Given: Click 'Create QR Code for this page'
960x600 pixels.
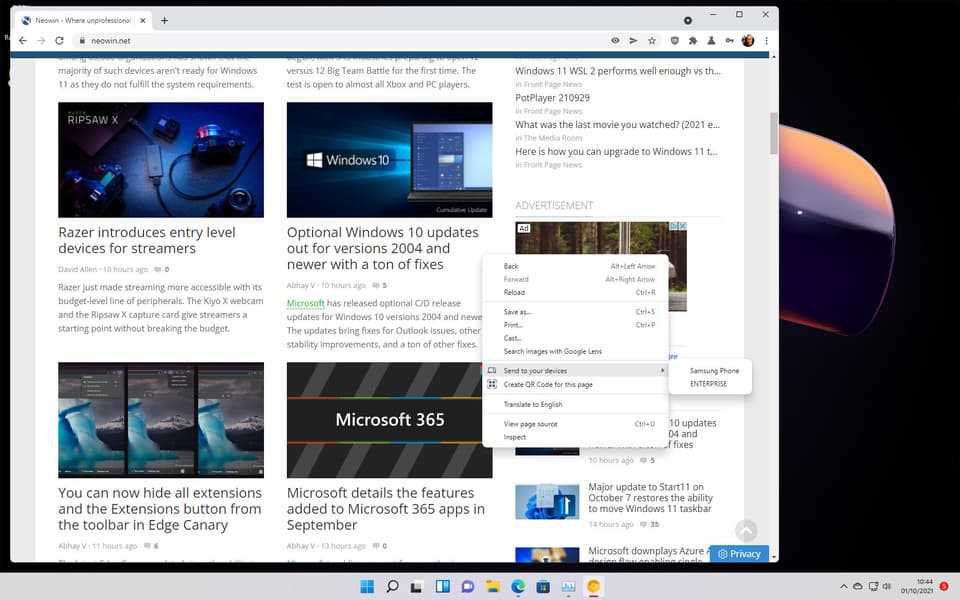Looking at the screenshot, I should (548, 384).
